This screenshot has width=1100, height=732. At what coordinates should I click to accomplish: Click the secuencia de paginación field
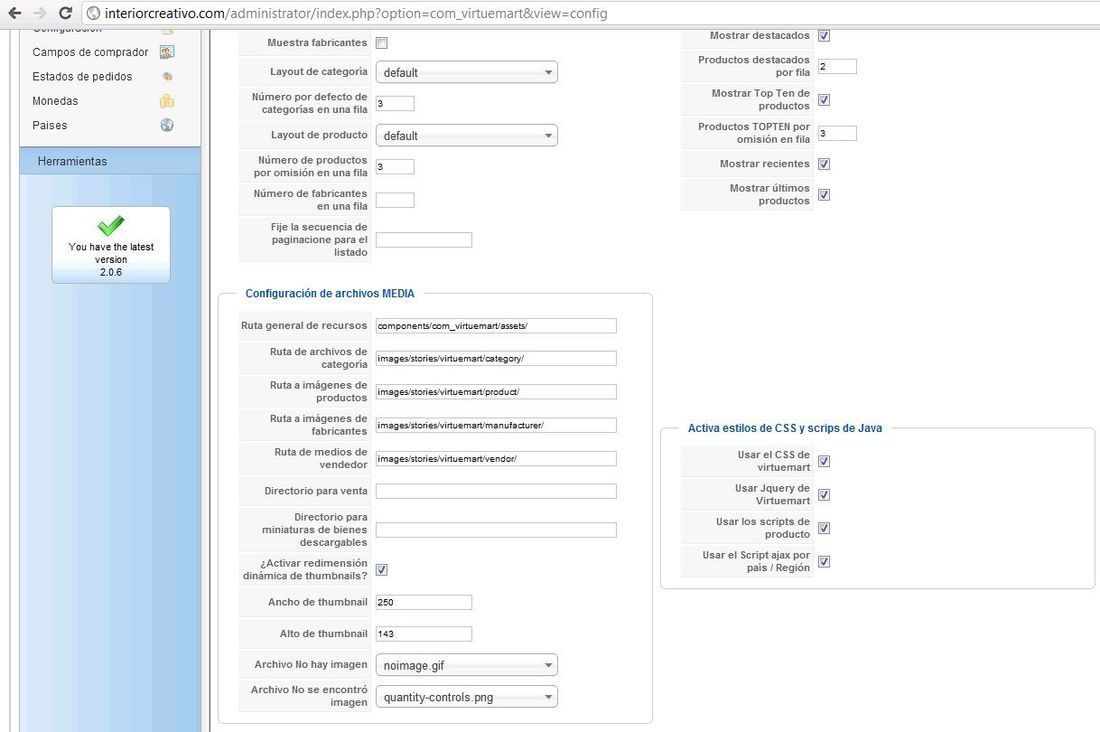tap(424, 240)
